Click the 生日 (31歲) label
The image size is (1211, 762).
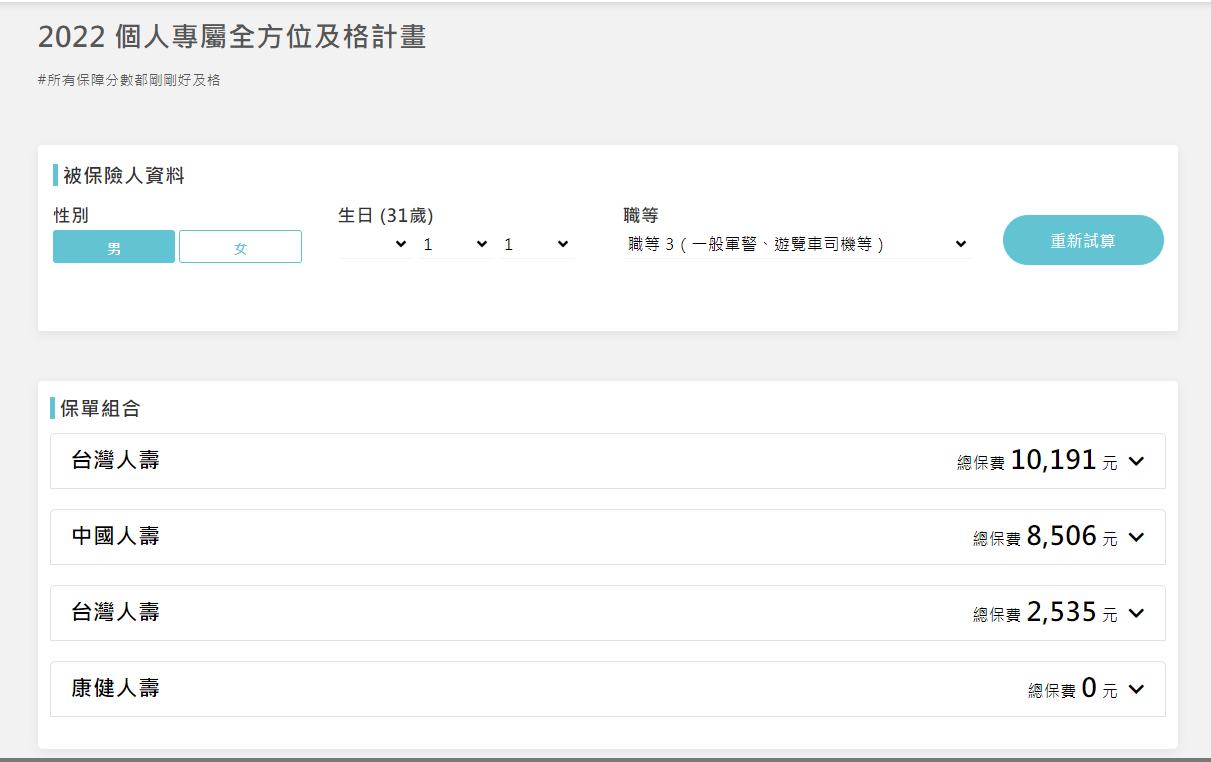386,215
